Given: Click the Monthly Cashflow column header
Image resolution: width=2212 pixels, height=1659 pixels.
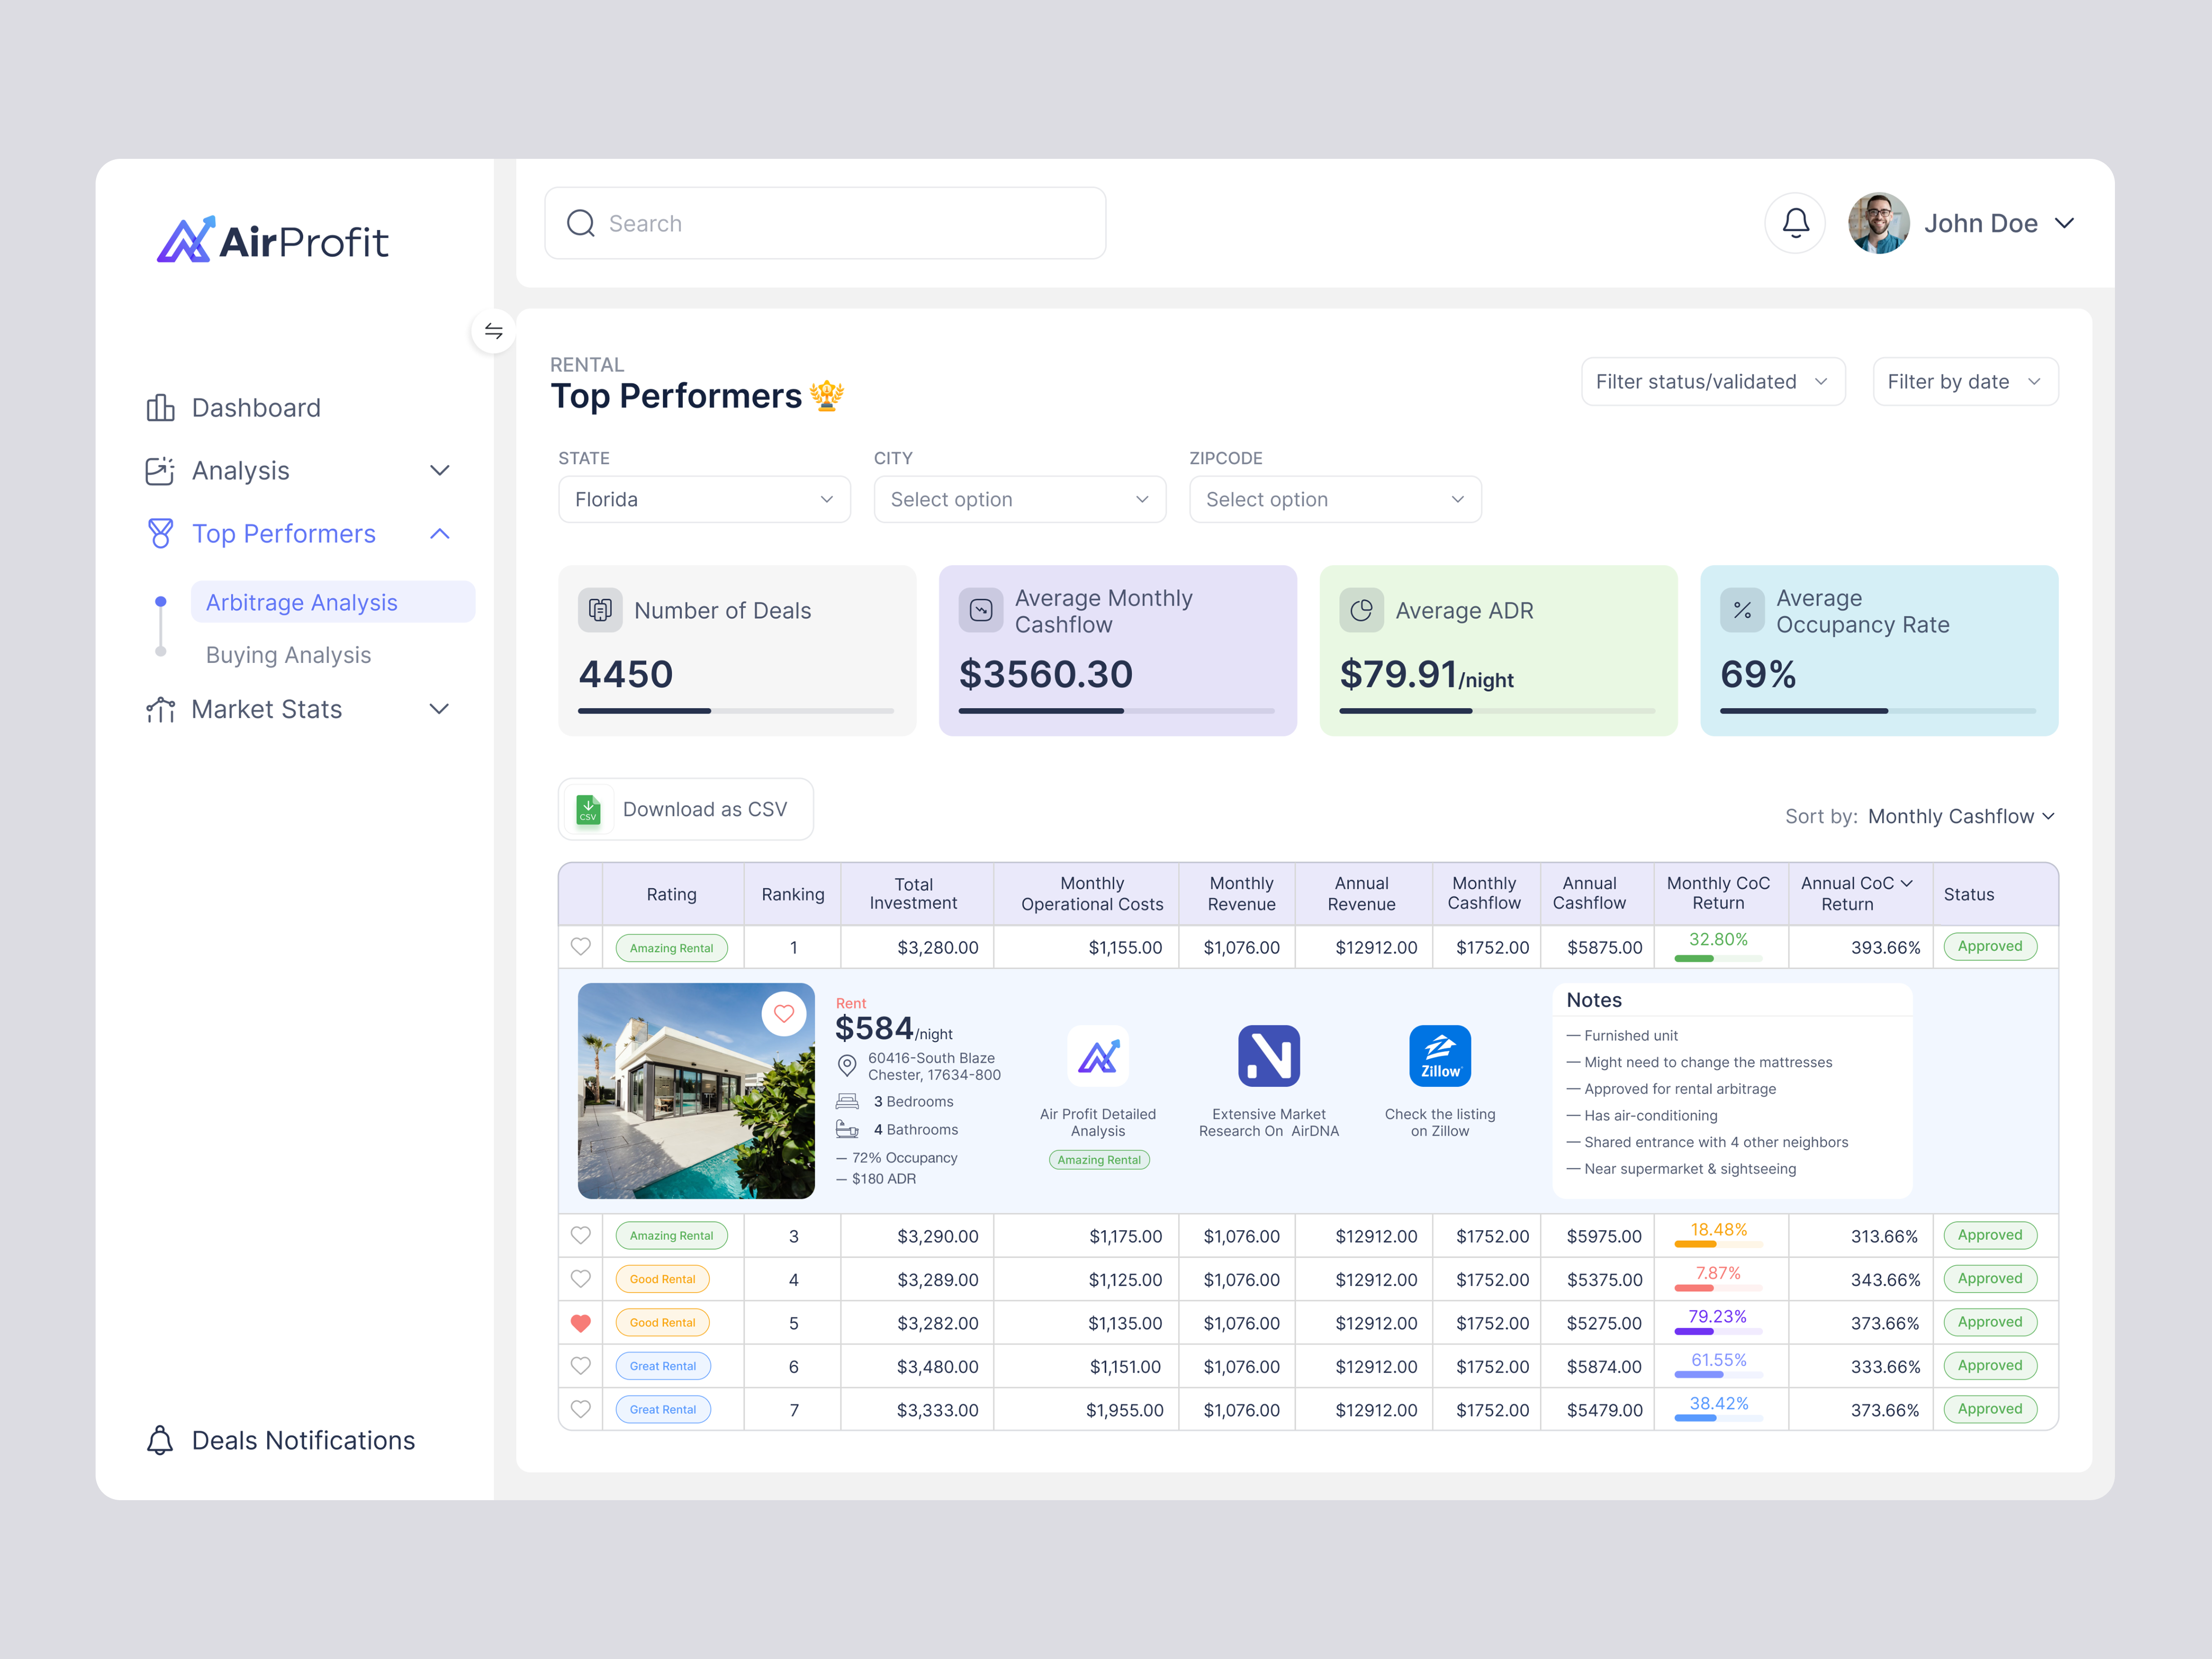Looking at the screenshot, I should tap(1484, 893).
